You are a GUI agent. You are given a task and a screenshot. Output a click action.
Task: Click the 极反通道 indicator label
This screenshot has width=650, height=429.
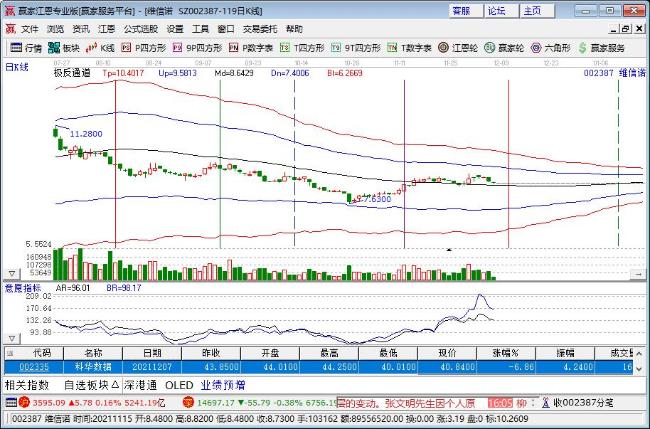[x=72, y=73]
